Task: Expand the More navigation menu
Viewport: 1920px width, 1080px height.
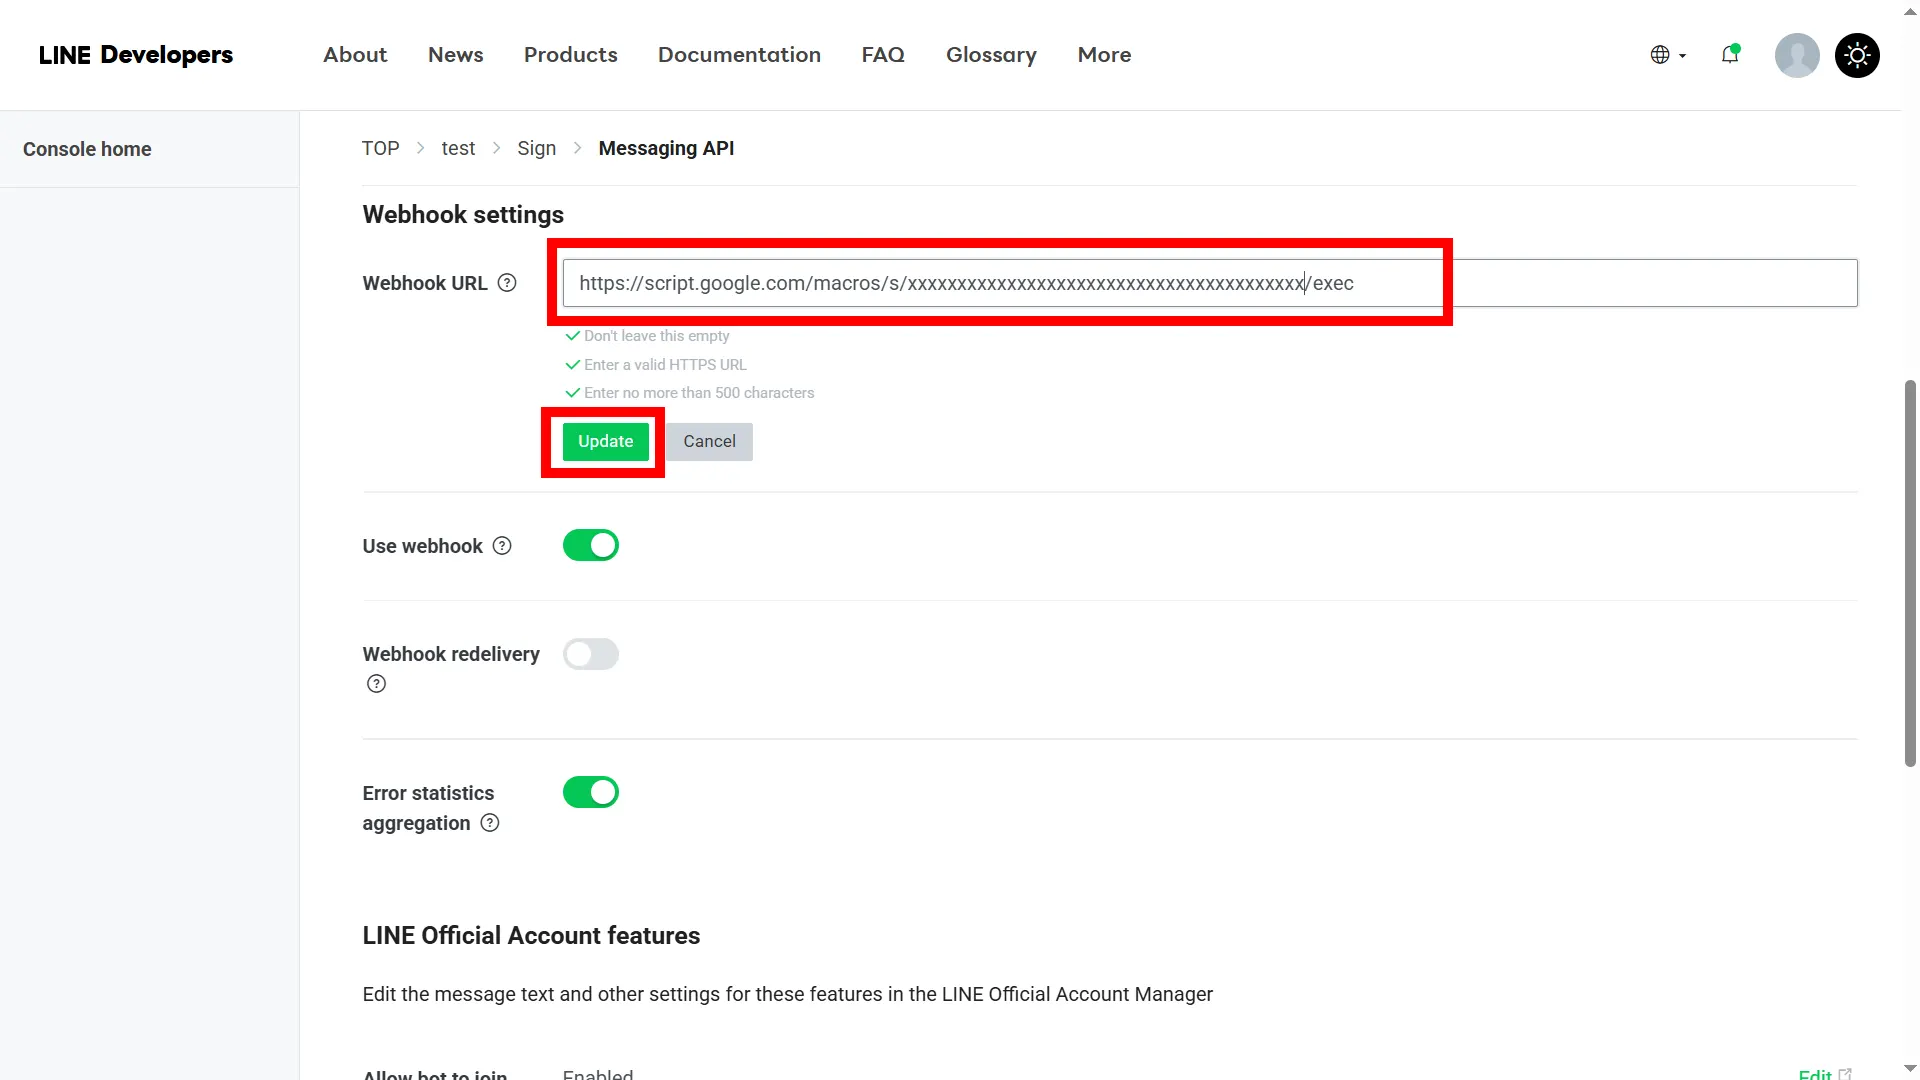Action: pos(1104,55)
